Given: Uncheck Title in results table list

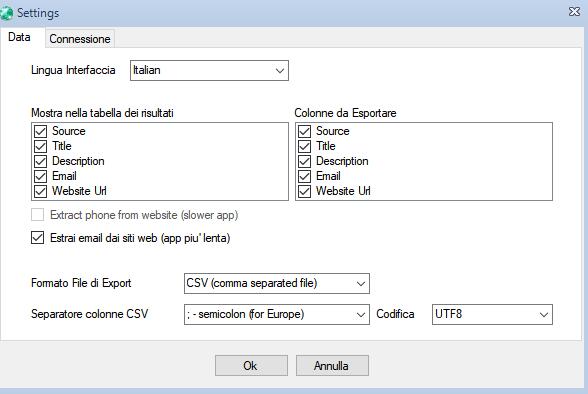Looking at the screenshot, I should 40,146.
